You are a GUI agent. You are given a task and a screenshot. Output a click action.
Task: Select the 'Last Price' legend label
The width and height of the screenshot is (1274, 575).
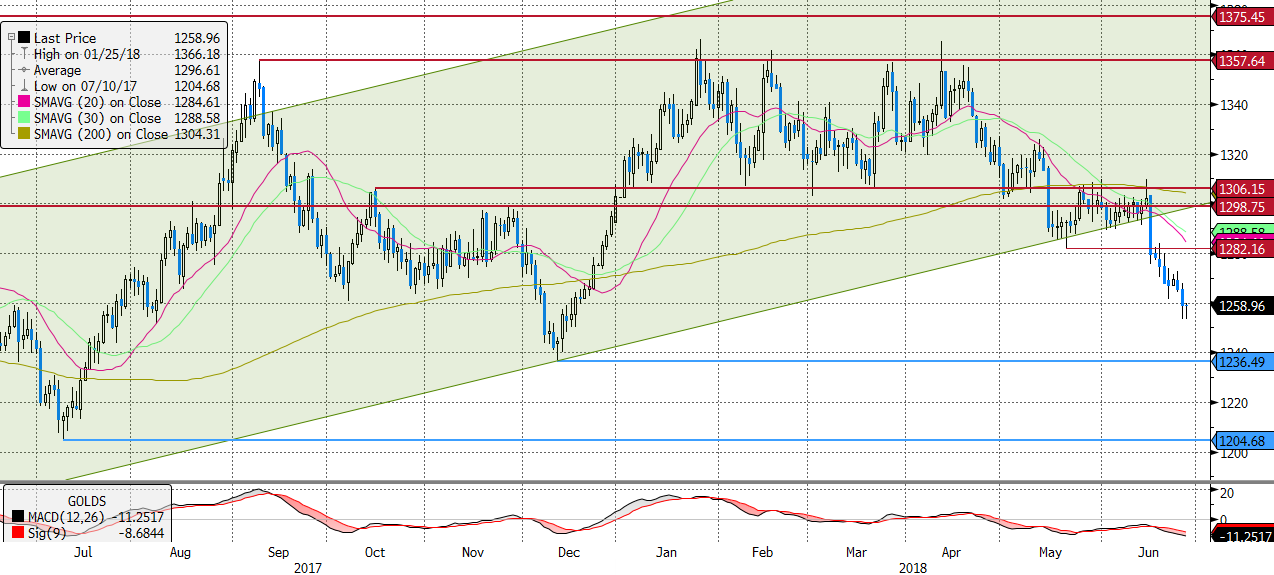65,38
